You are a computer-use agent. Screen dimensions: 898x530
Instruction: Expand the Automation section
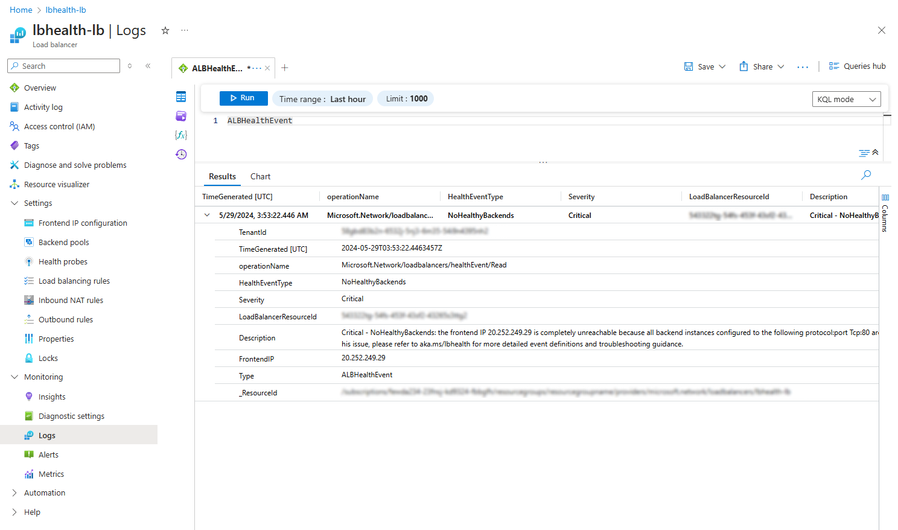[14, 493]
